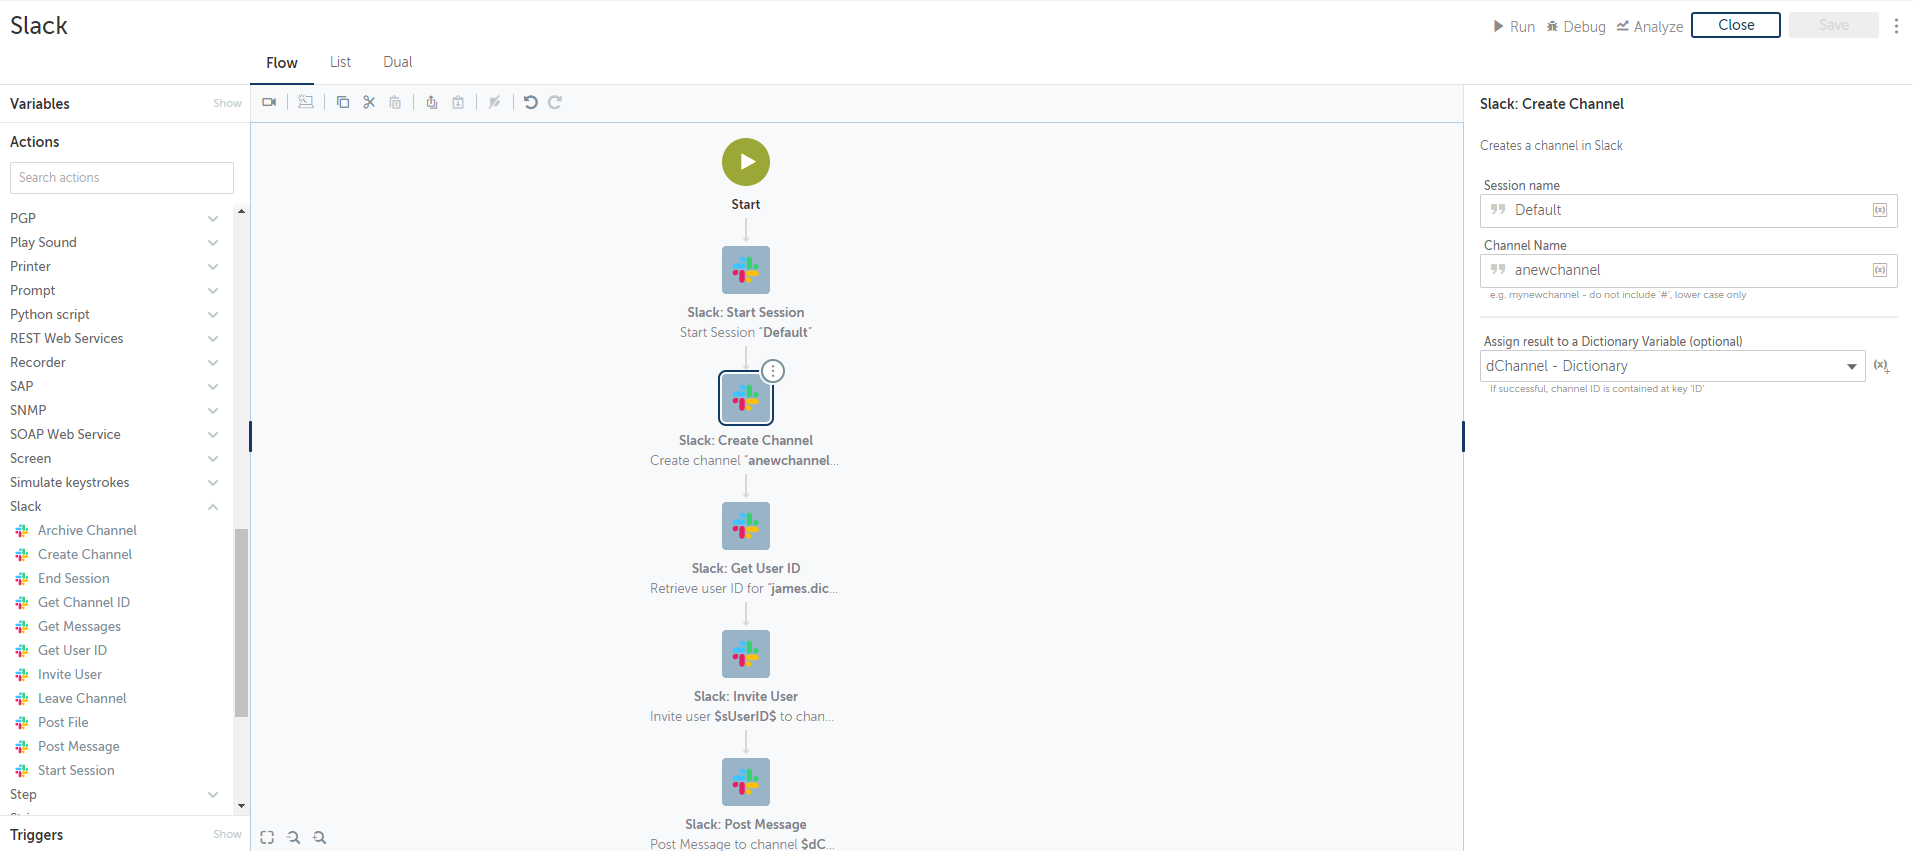Image resolution: width=1913 pixels, height=851 pixels.
Task: Open the more options menu in top-right corner
Action: click(1896, 26)
